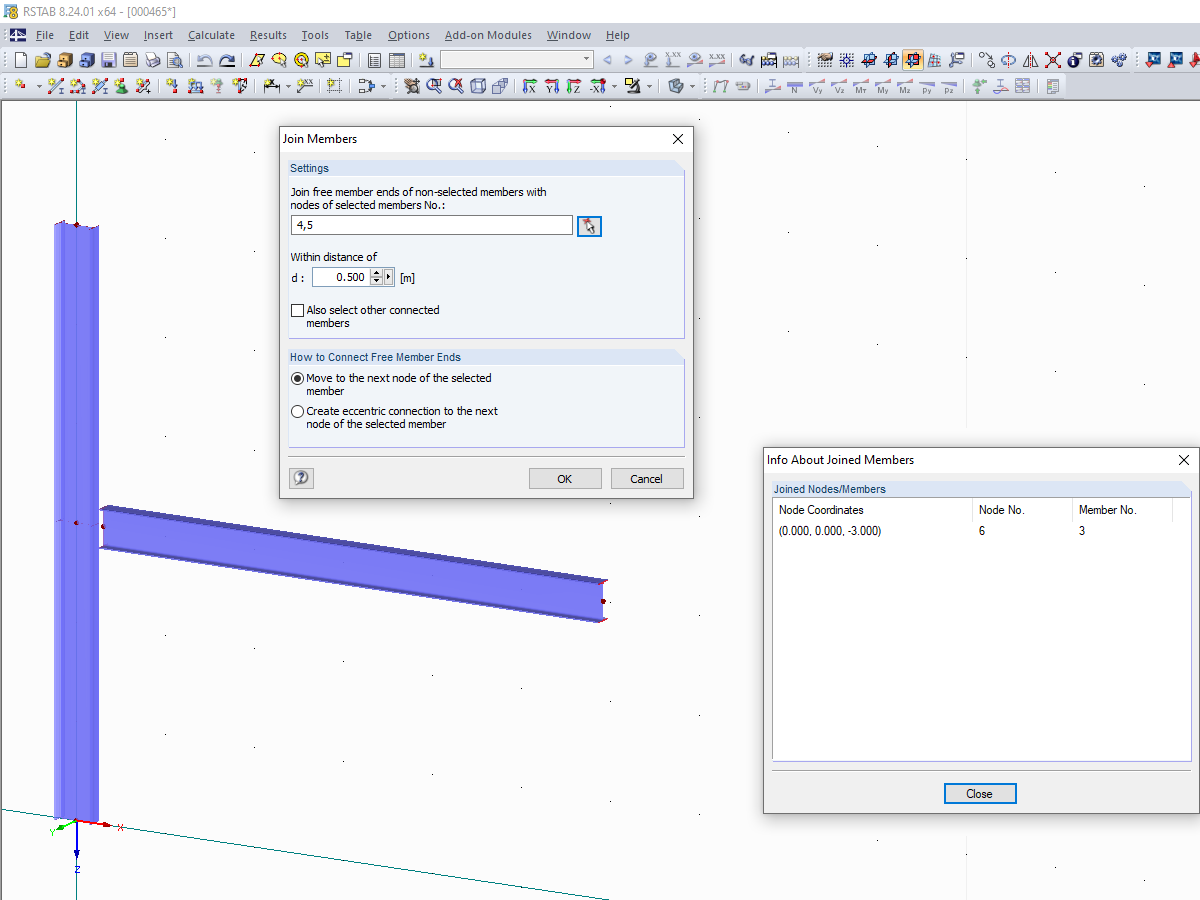The image size is (1200, 900).
Task: Click the selected members No. input field
Action: pyautogui.click(x=432, y=225)
